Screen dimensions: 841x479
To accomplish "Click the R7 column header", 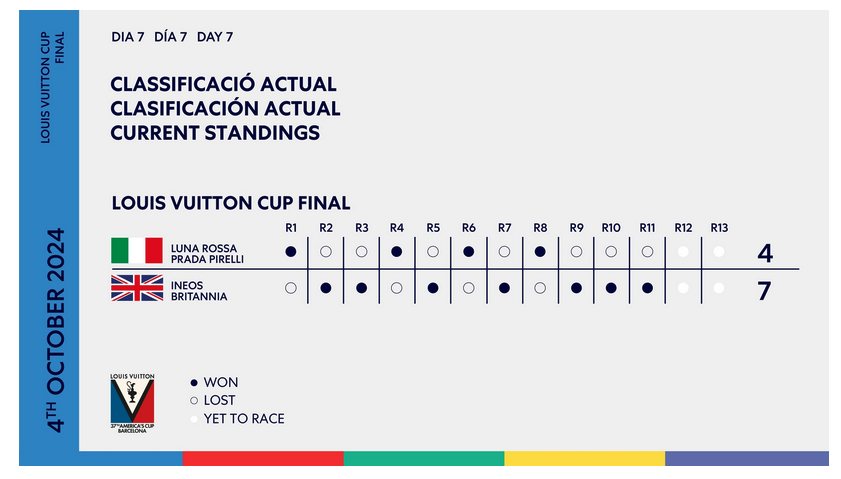I will [504, 228].
